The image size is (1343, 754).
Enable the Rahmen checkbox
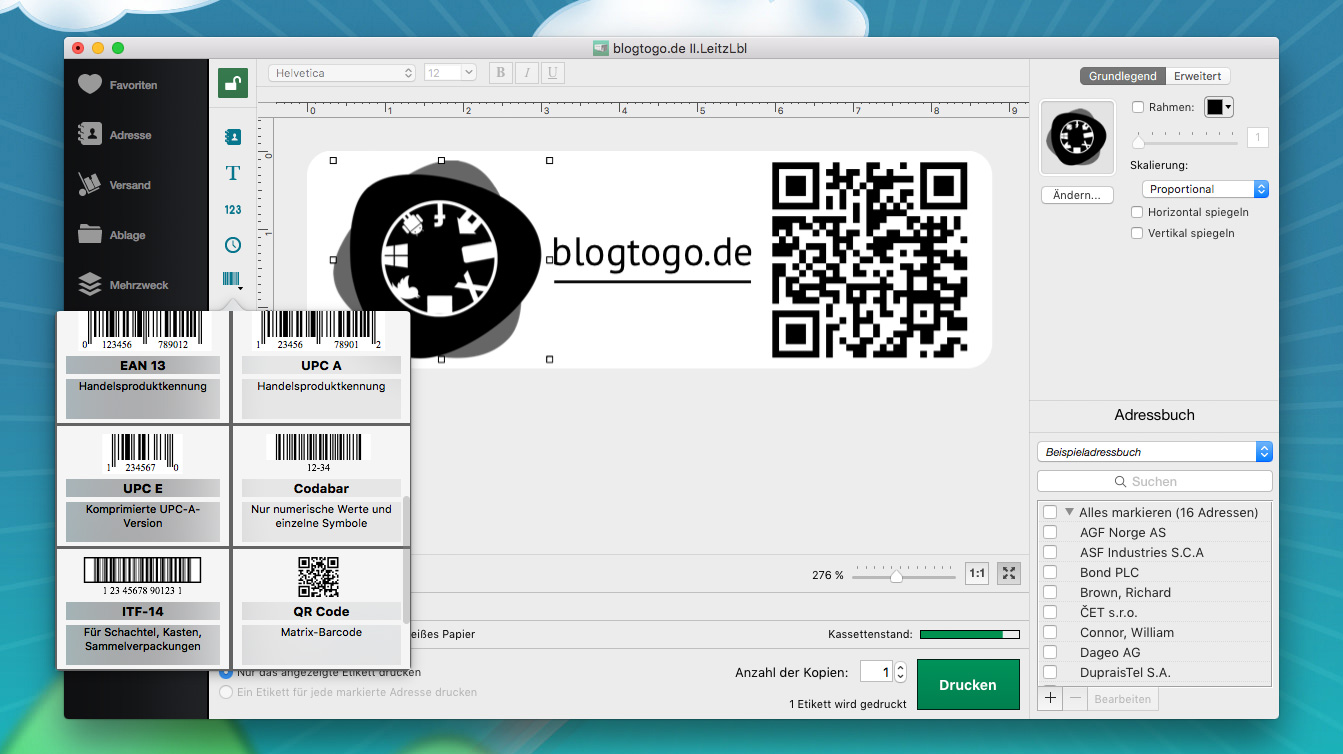pyautogui.click(x=1138, y=107)
